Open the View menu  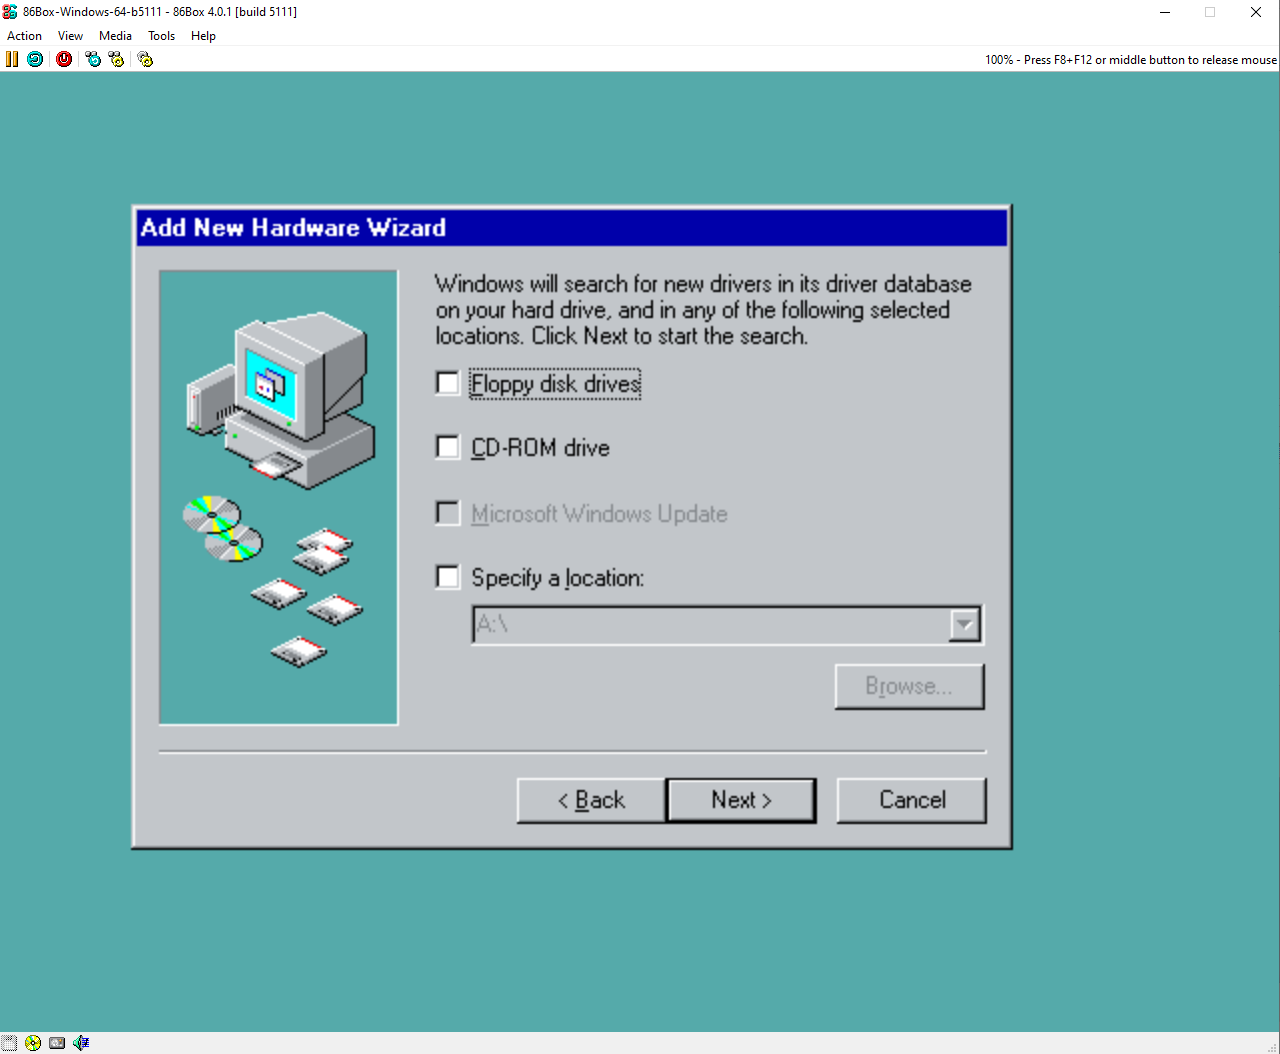point(70,35)
